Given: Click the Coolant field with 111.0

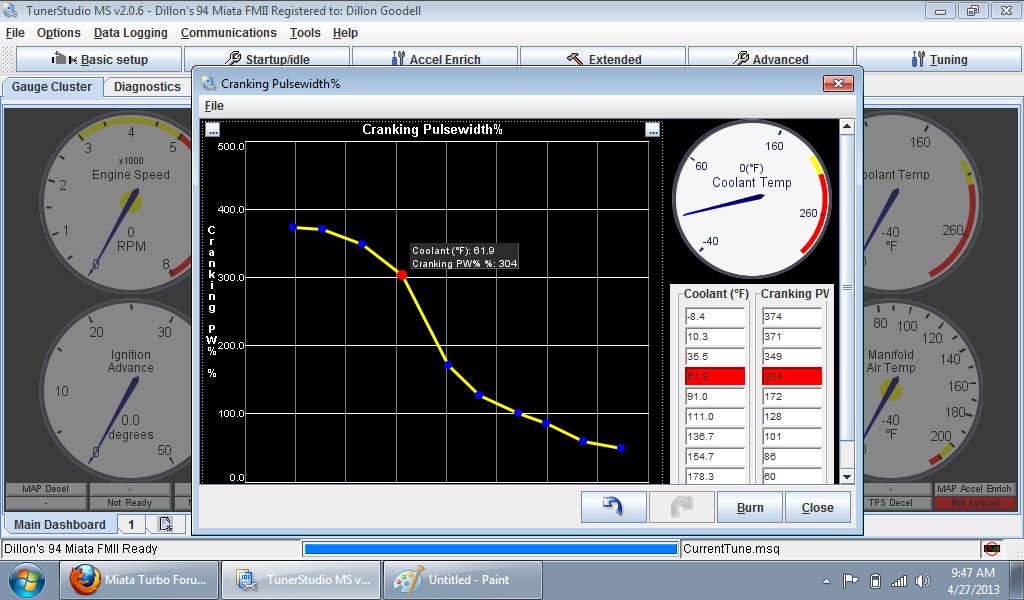Looking at the screenshot, I should [x=715, y=417].
